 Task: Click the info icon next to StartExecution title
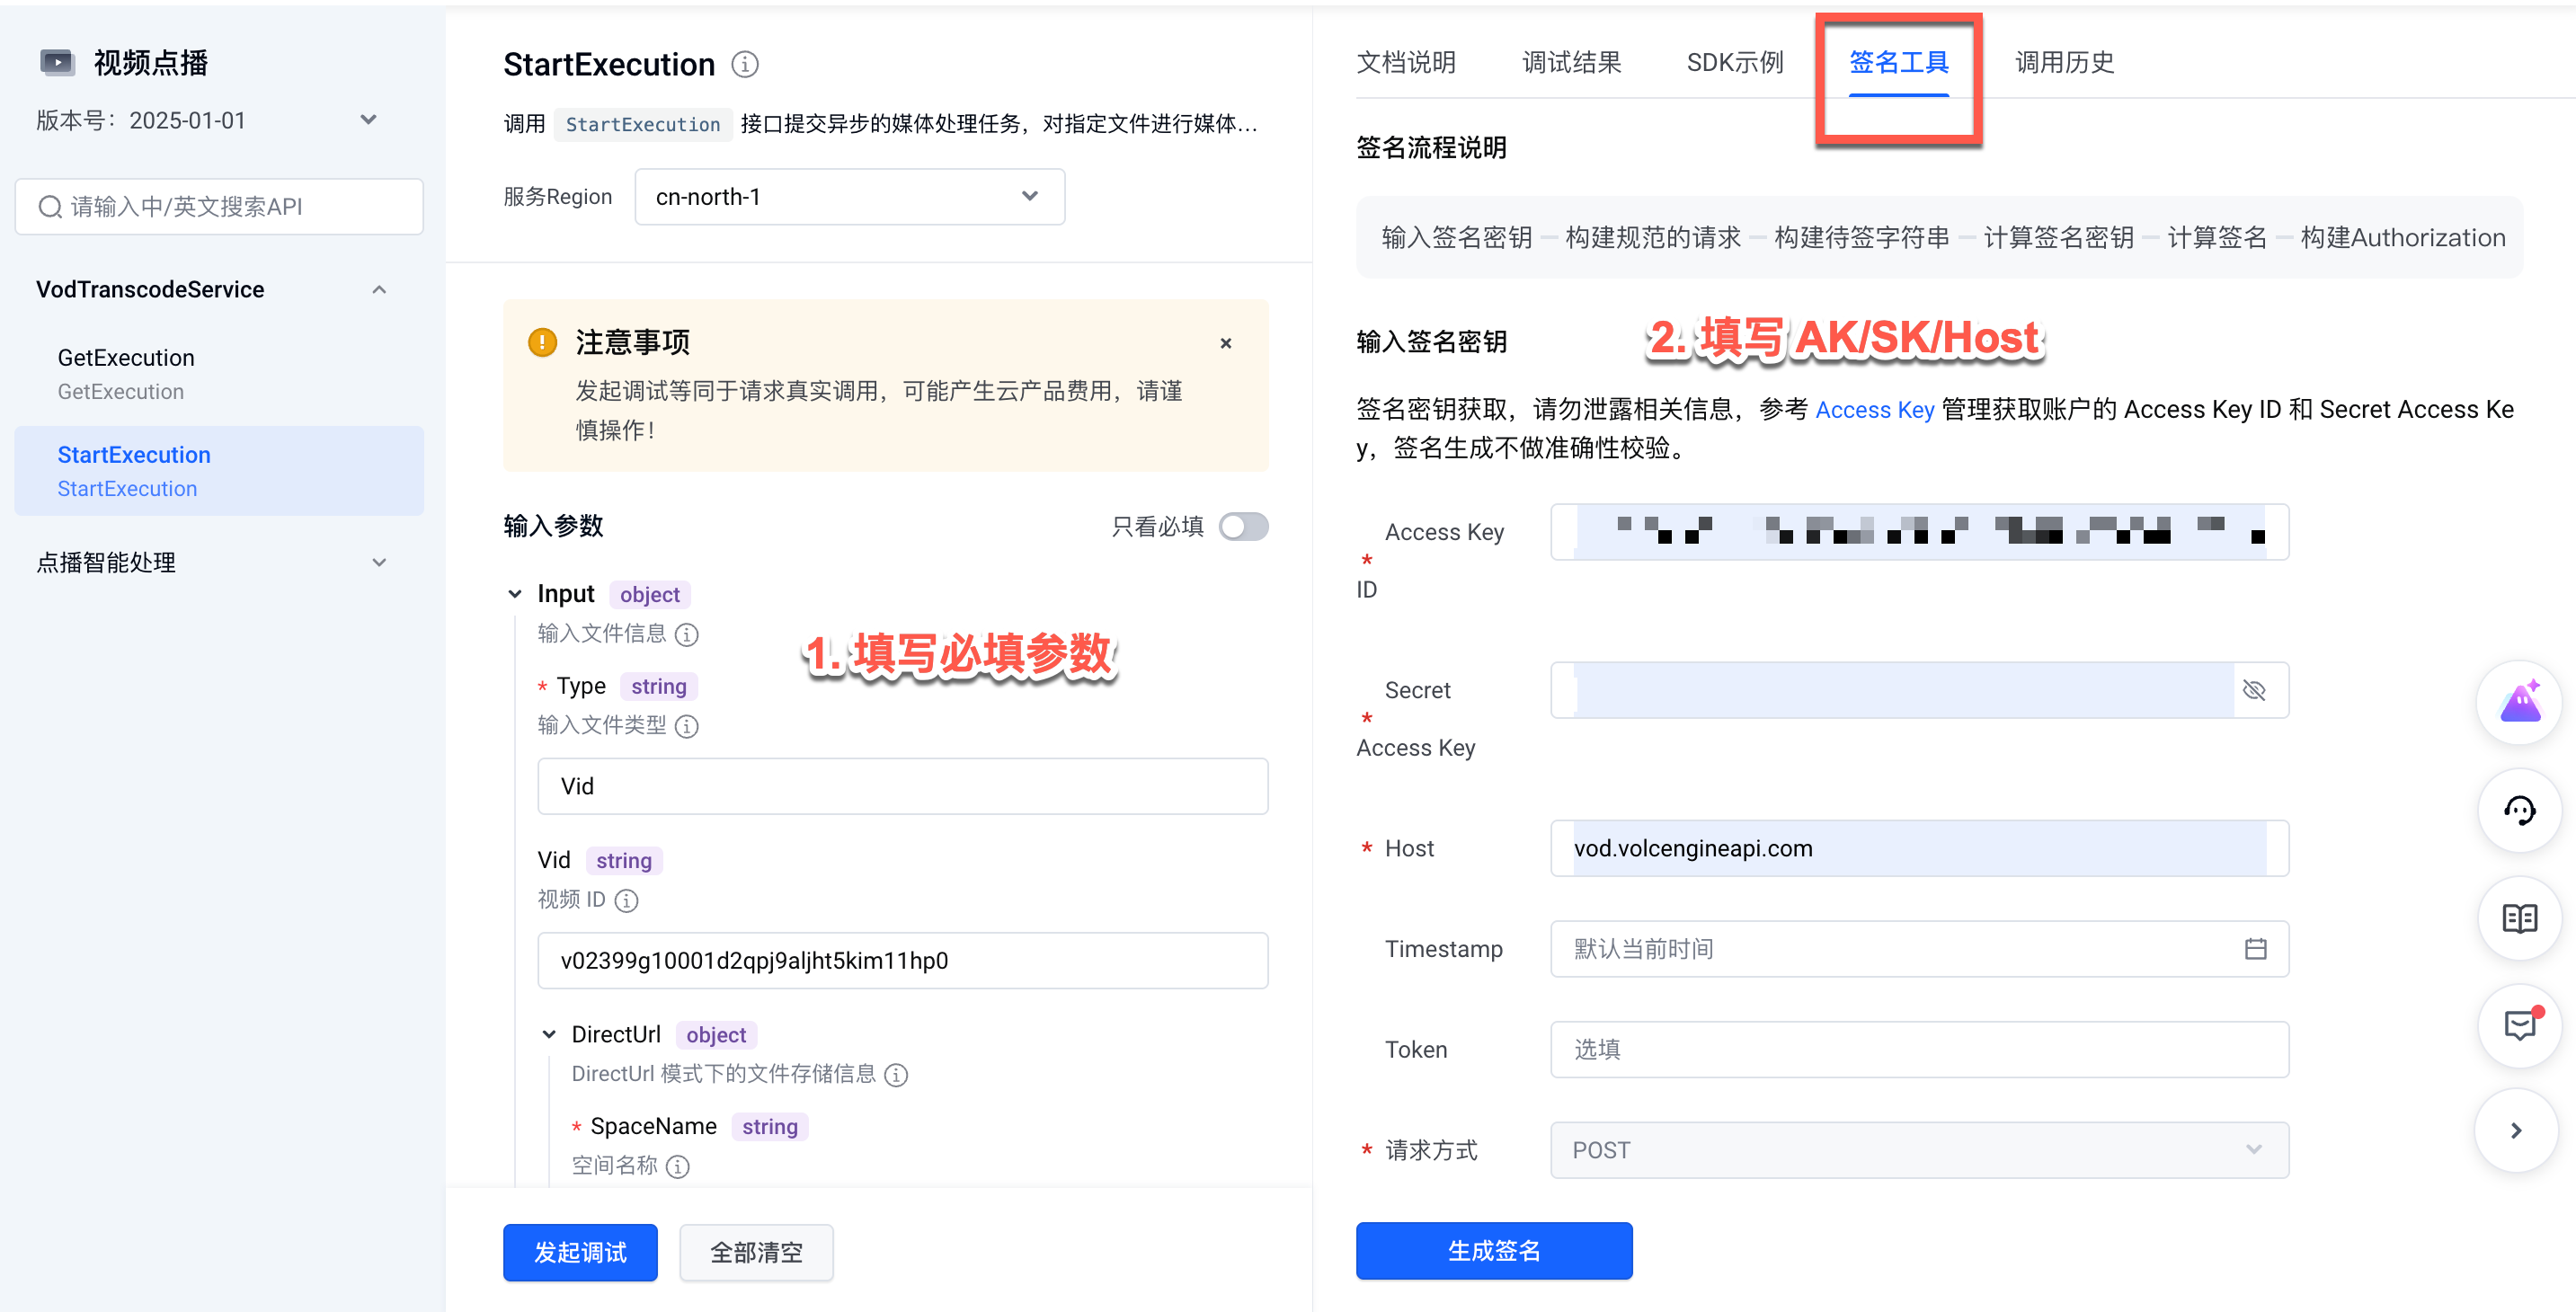click(744, 65)
